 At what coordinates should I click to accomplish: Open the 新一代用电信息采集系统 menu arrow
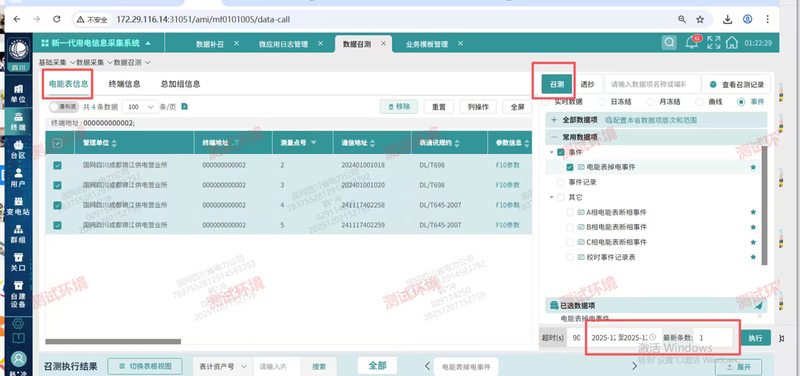click(x=148, y=43)
